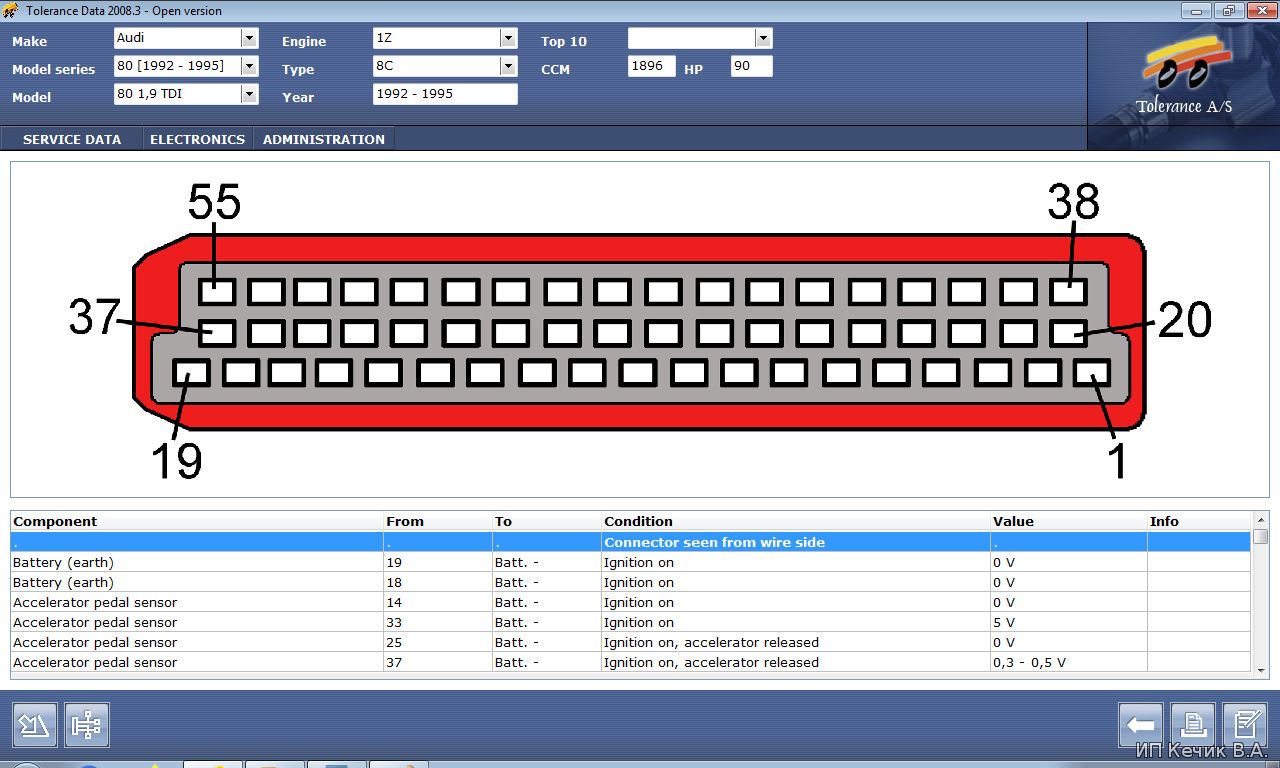Expand the Engine dropdown showing 1Z
Image resolution: width=1280 pixels, height=768 pixels.
coord(509,38)
